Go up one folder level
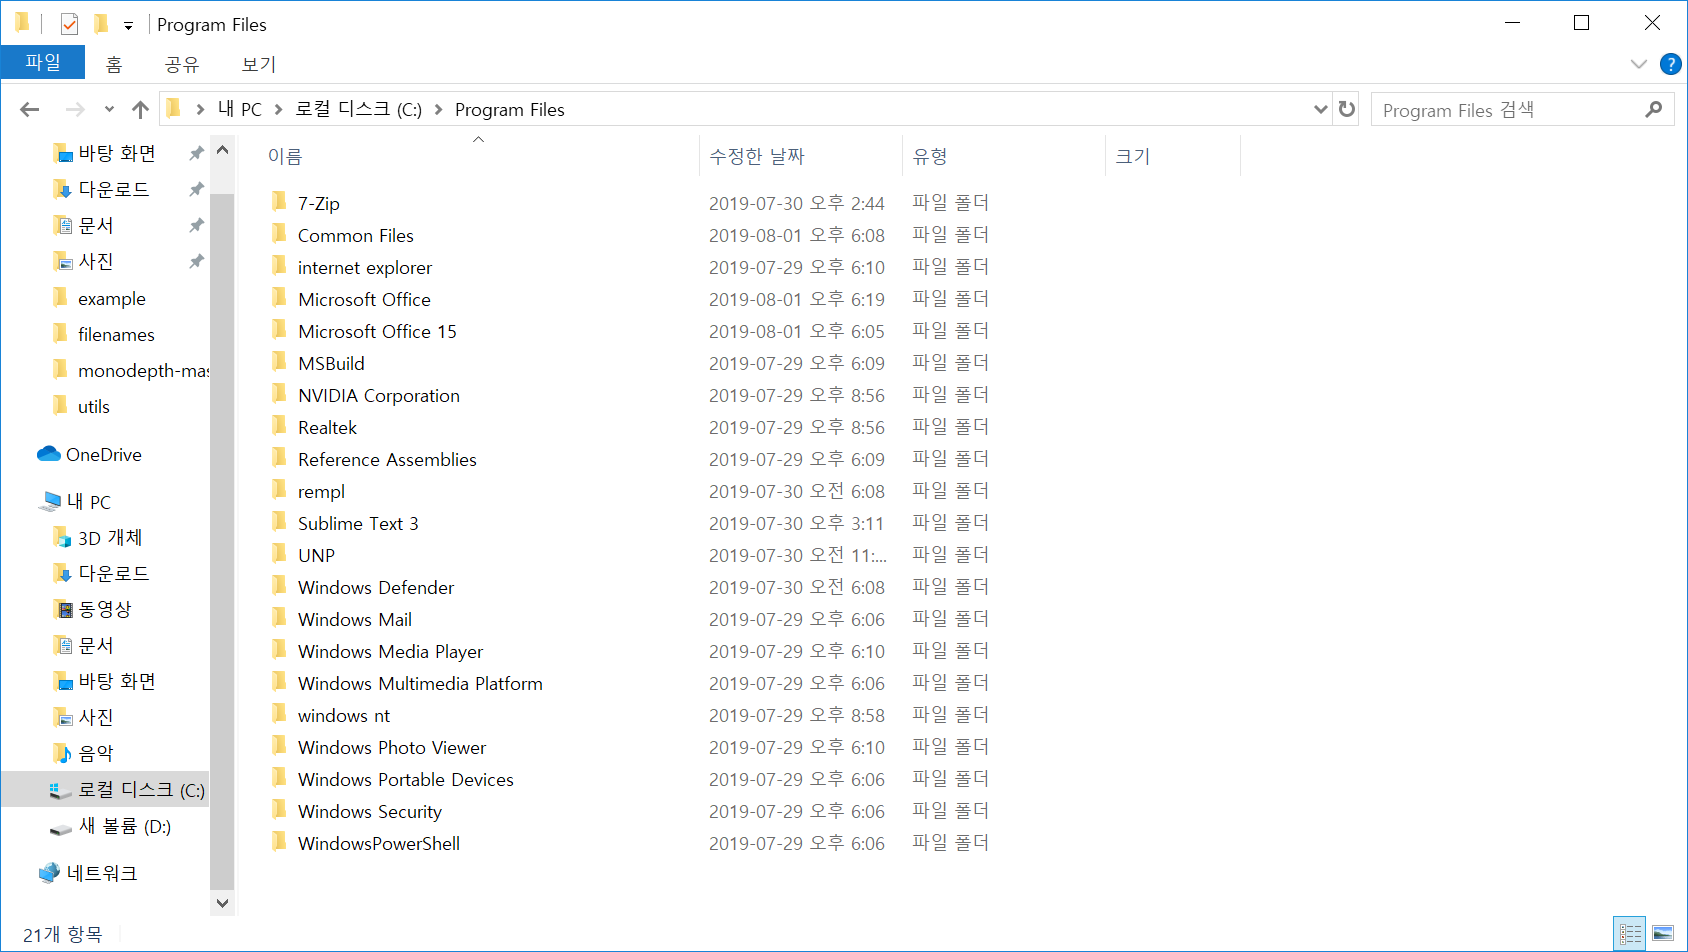Image resolution: width=1688 pixels, height=952 pixels. coord(140,109)
